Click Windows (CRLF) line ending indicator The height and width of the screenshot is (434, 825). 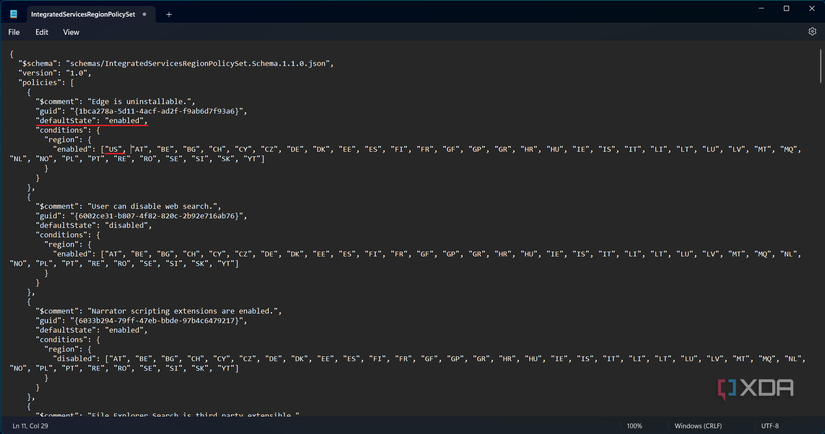point(698,426)
